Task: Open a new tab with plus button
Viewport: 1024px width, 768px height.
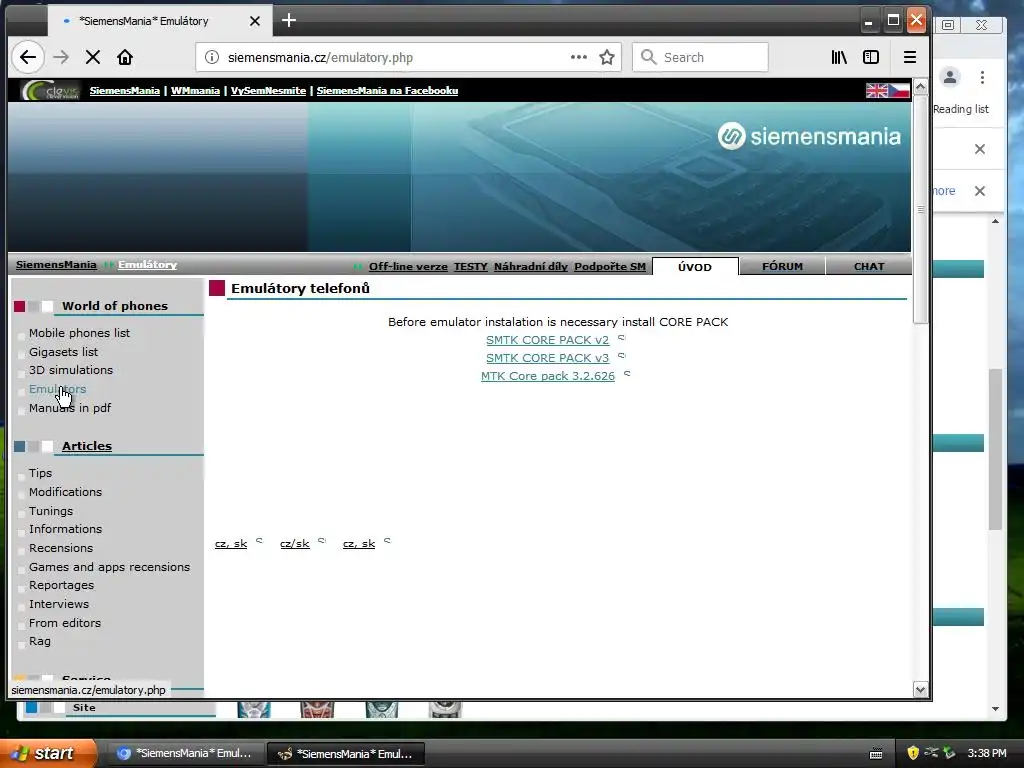Action: pos(289,20)
